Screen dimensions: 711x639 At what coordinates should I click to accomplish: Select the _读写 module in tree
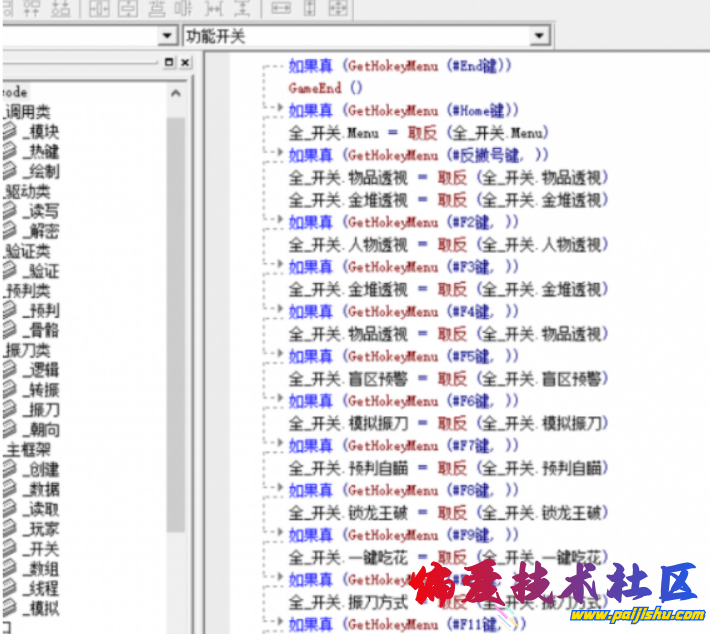coord(44,211)
